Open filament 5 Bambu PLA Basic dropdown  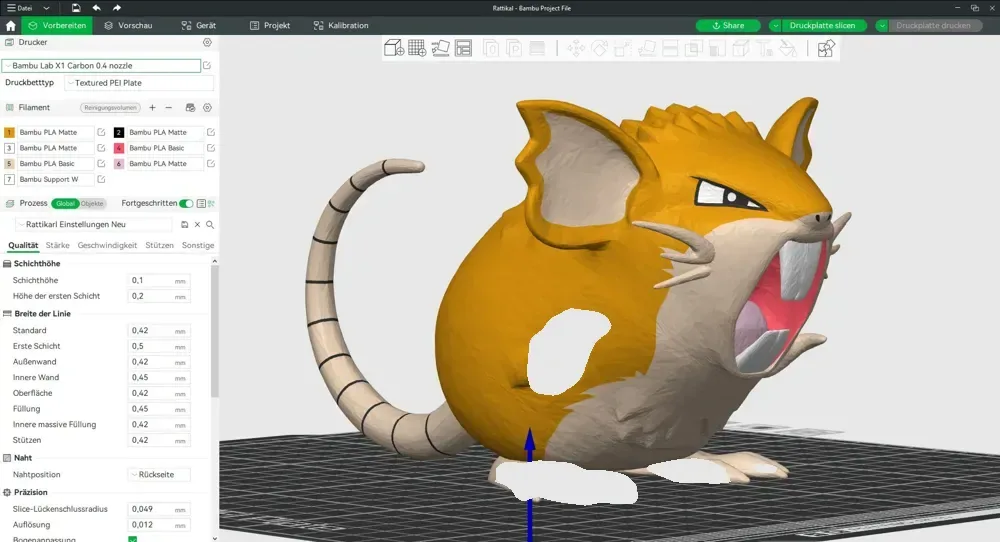tap(55, 163)
